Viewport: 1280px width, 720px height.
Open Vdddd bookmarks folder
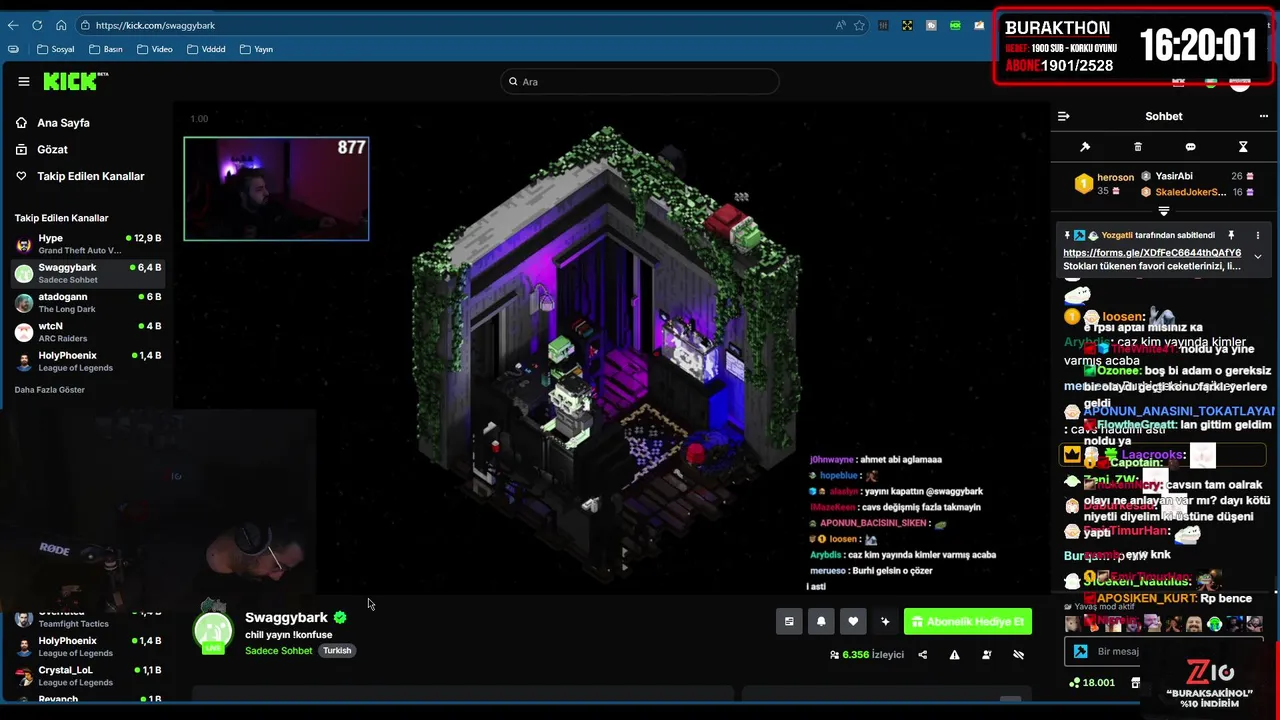(206, 49)
